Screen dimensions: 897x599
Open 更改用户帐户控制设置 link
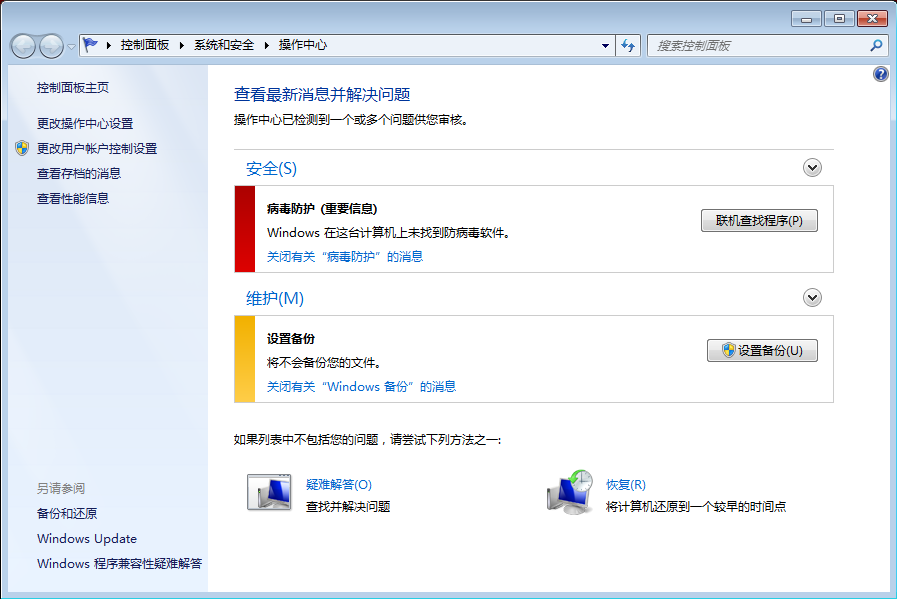point(97,149)
